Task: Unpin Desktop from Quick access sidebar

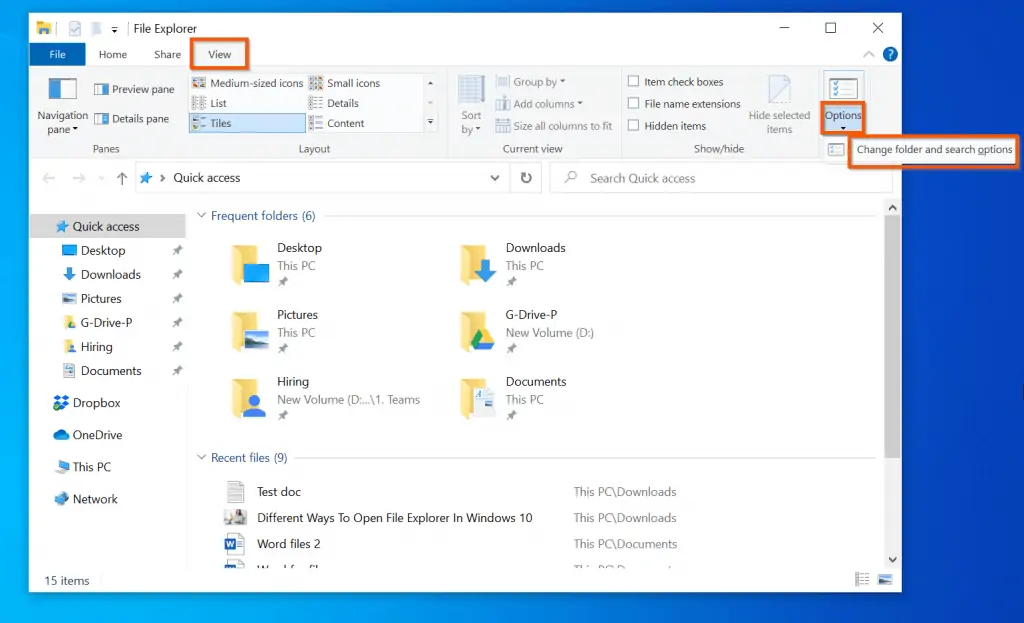Action: pos(177,250)
